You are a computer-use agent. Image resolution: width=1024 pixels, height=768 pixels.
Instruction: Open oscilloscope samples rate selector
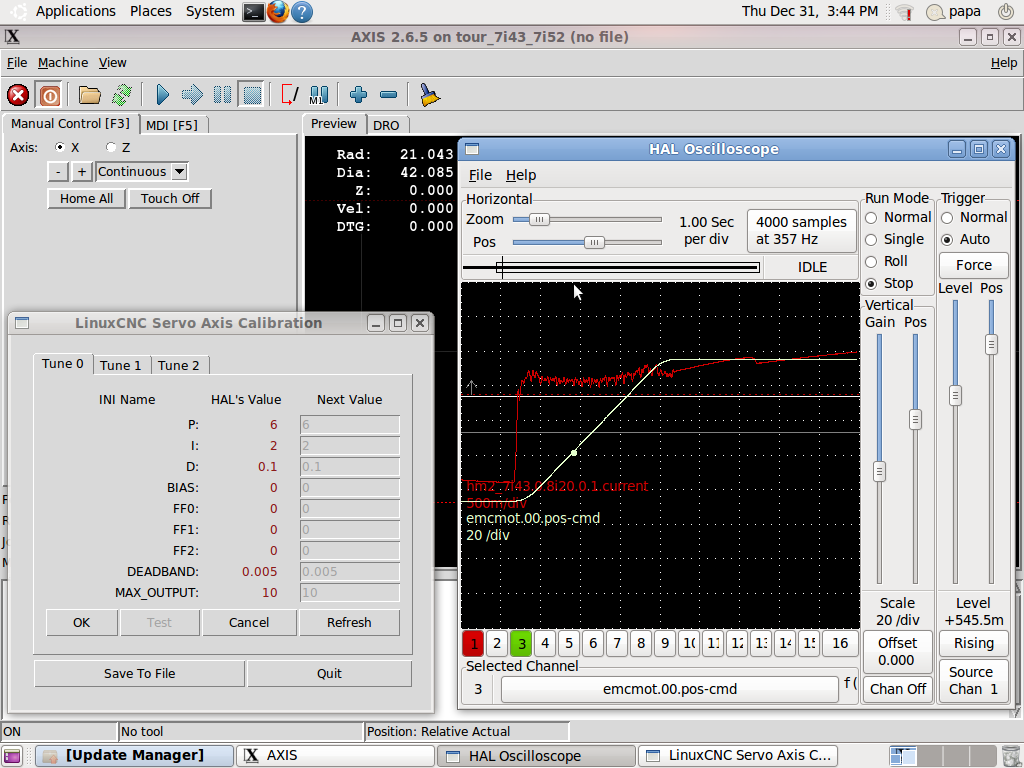(801, 231)
